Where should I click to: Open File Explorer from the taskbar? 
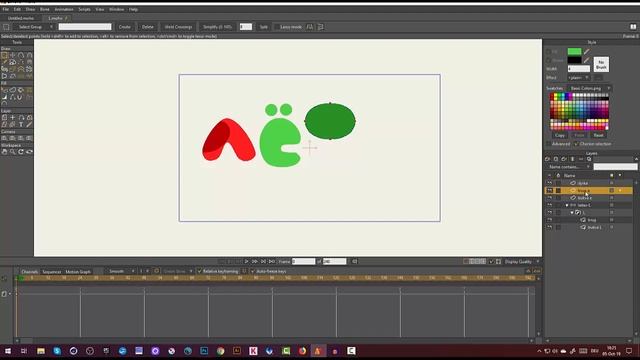tap(41, 351)
